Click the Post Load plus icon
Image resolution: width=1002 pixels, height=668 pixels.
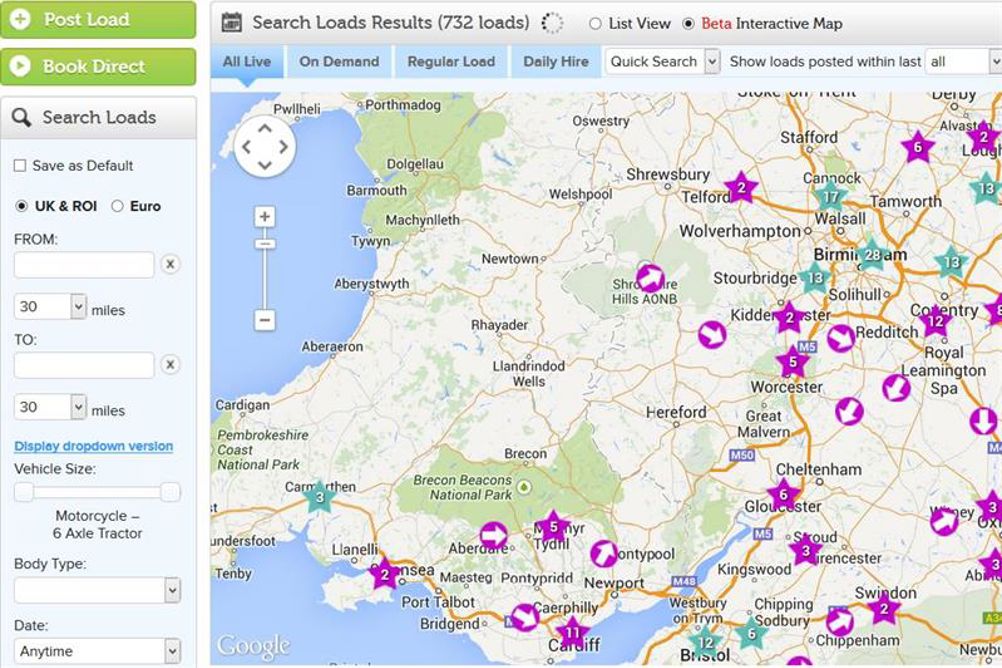click(x=20, y=19)
